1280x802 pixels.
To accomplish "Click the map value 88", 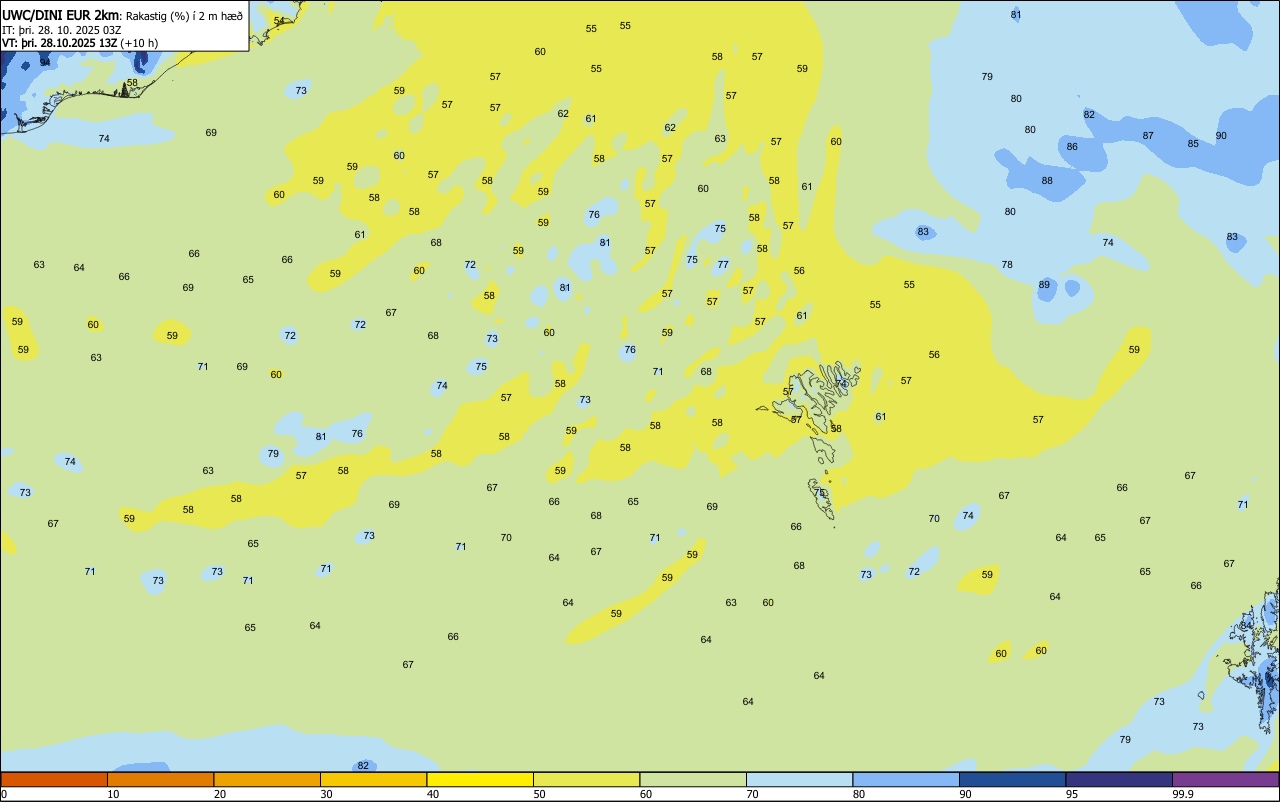I will tap(1047, 181).
